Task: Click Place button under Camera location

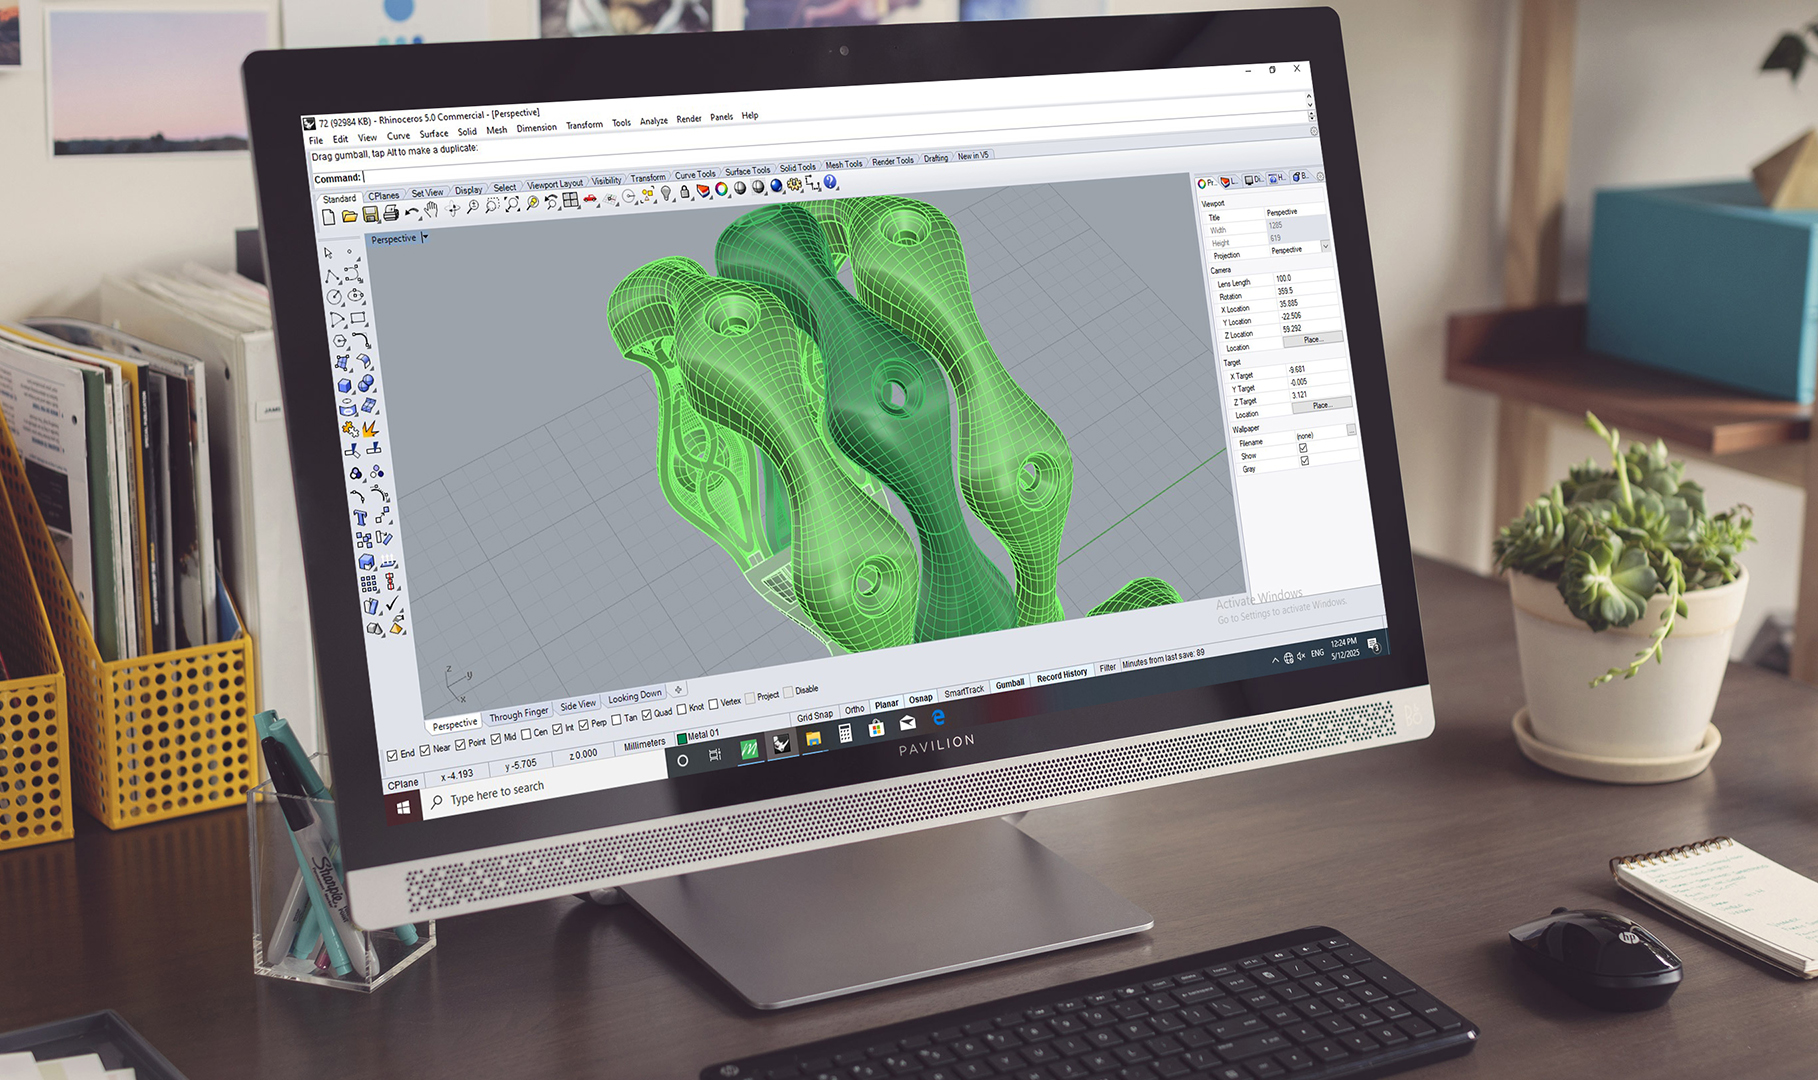Action: point(1311,340)
